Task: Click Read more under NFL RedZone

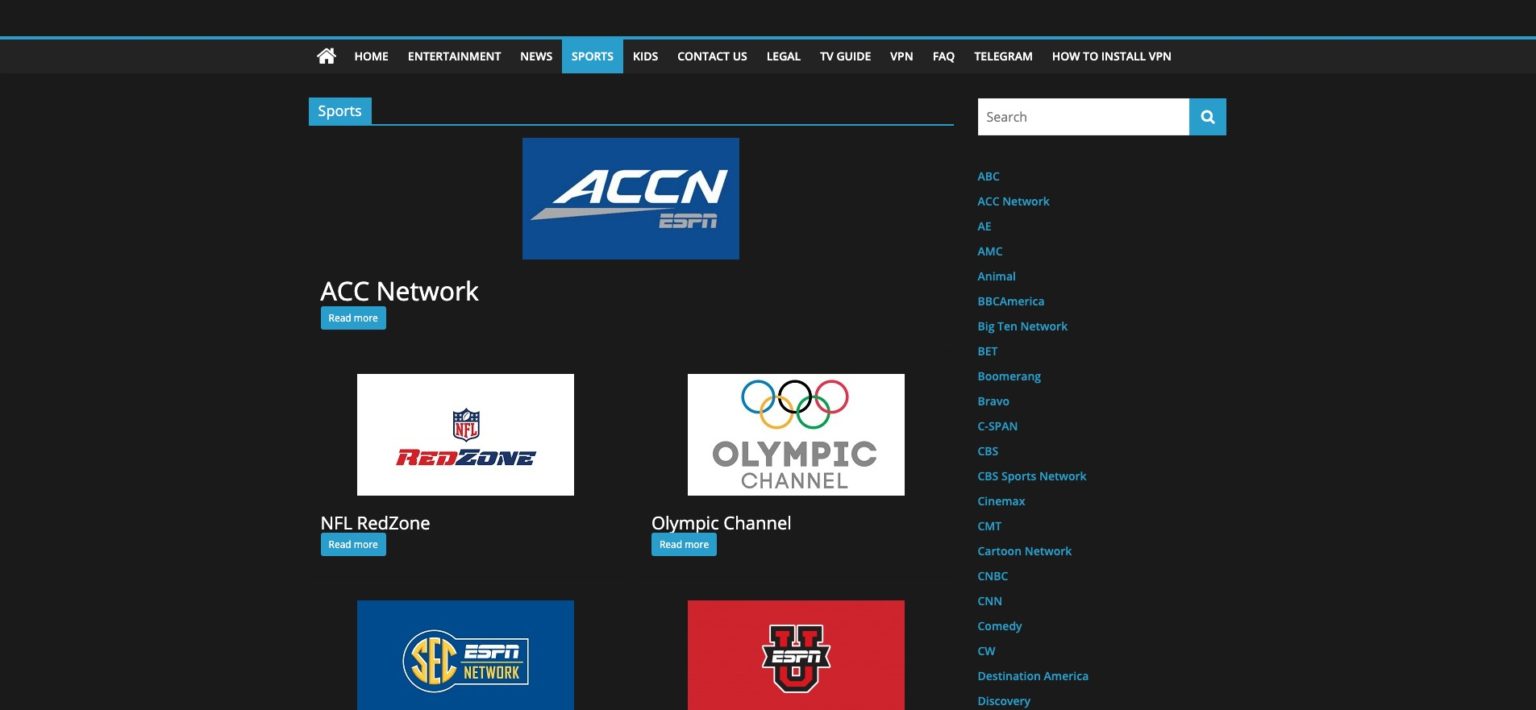Action: pyautogui.click(x=353, y=545)
